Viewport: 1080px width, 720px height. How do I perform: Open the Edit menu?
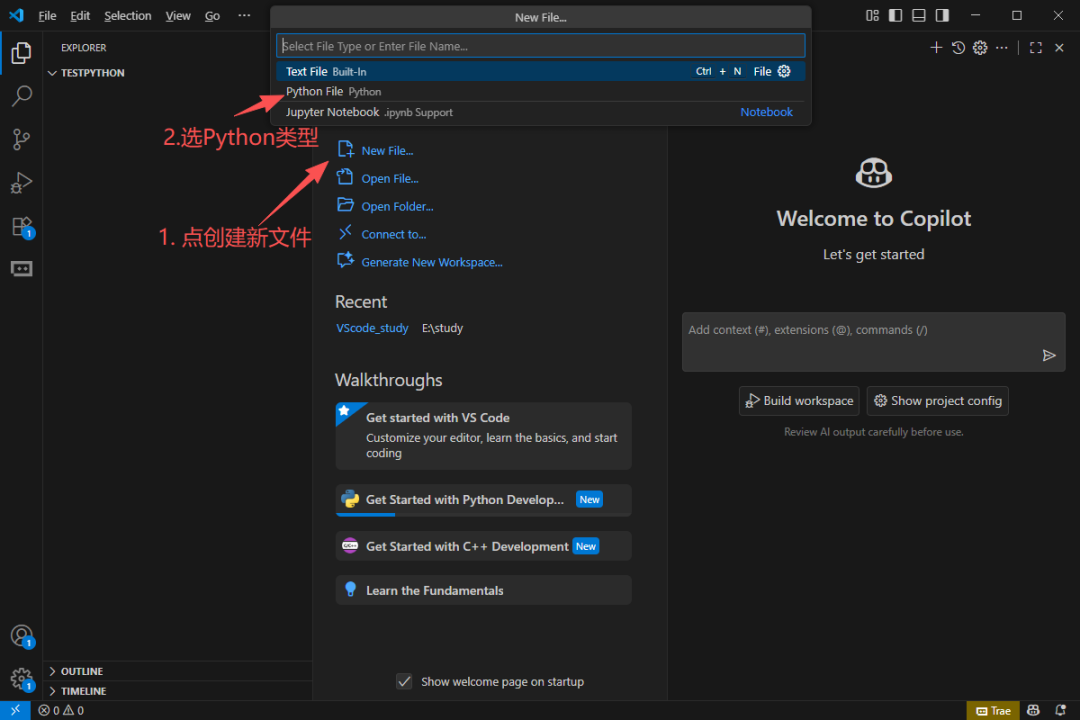[80, 15]
